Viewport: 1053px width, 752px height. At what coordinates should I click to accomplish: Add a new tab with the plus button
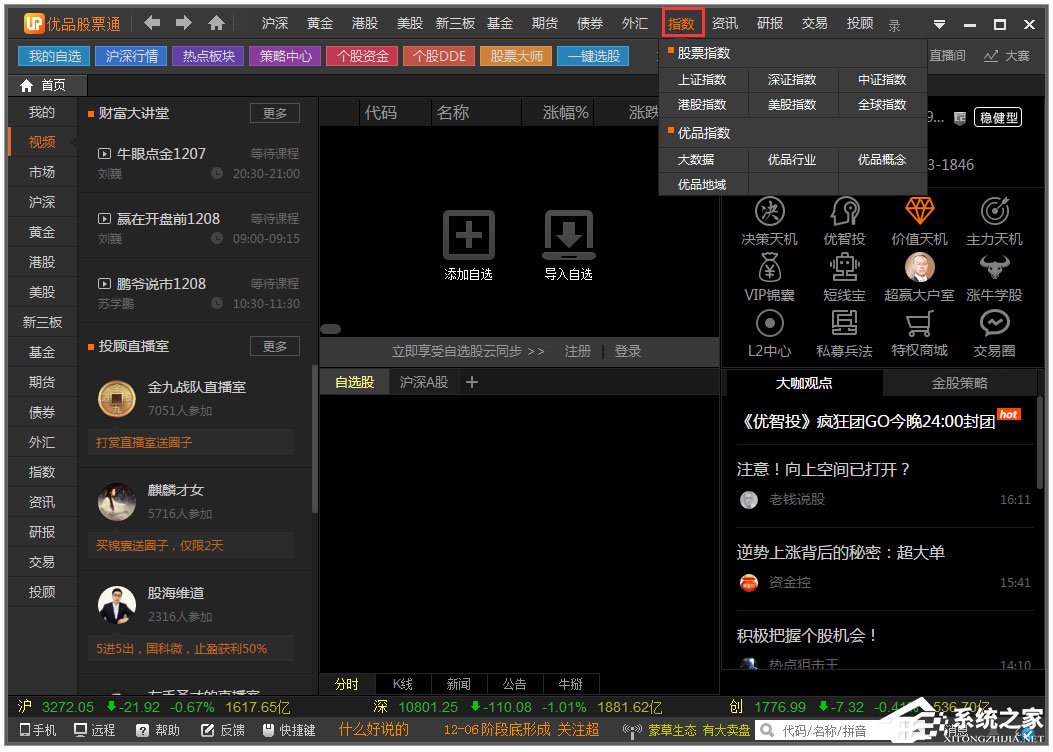[473, 382]
